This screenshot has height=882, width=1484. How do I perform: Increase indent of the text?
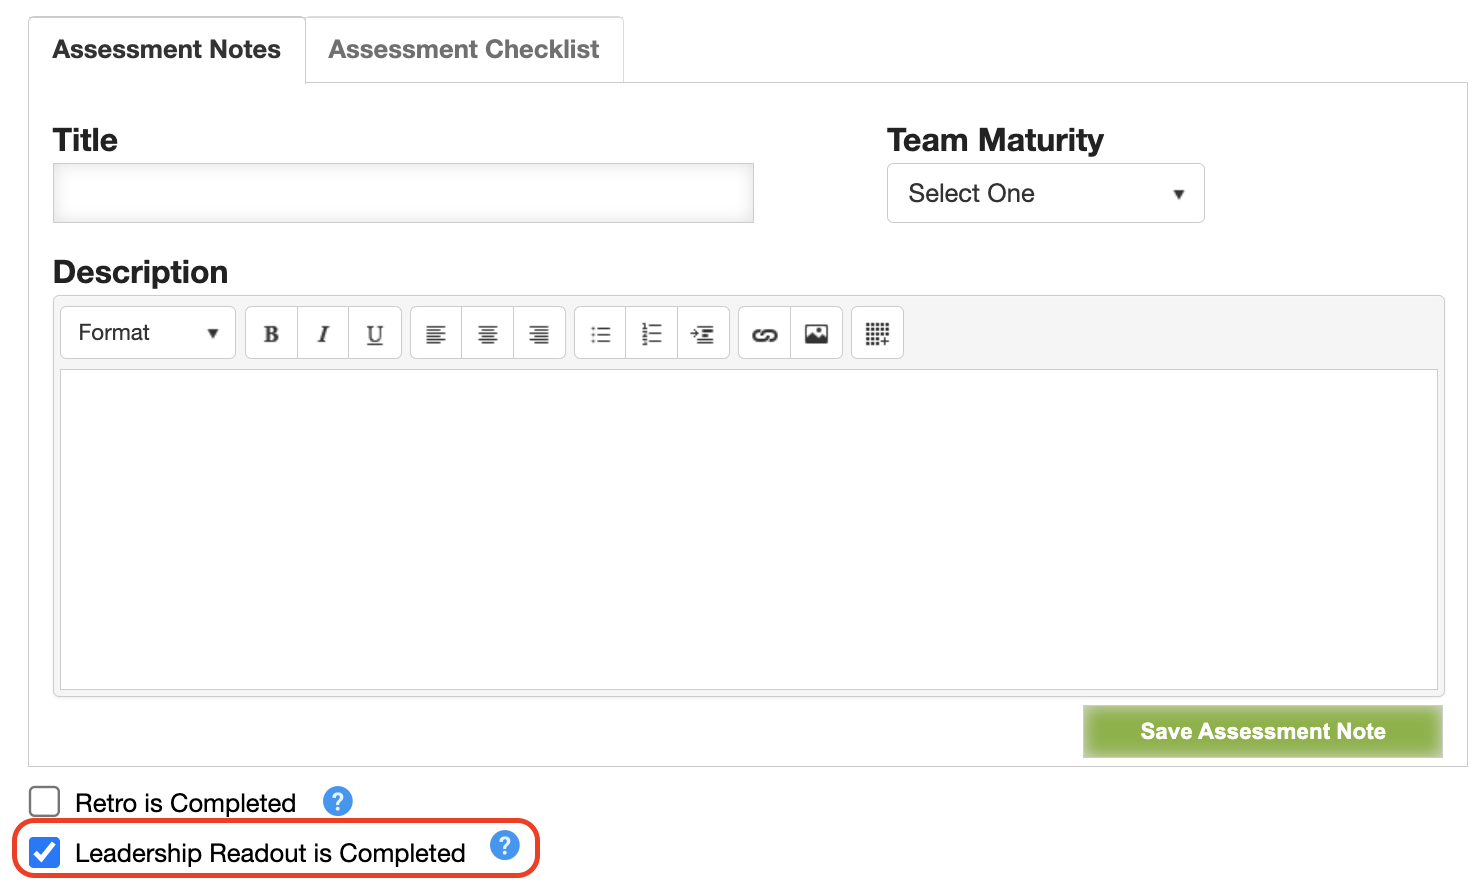coord(703,333)
